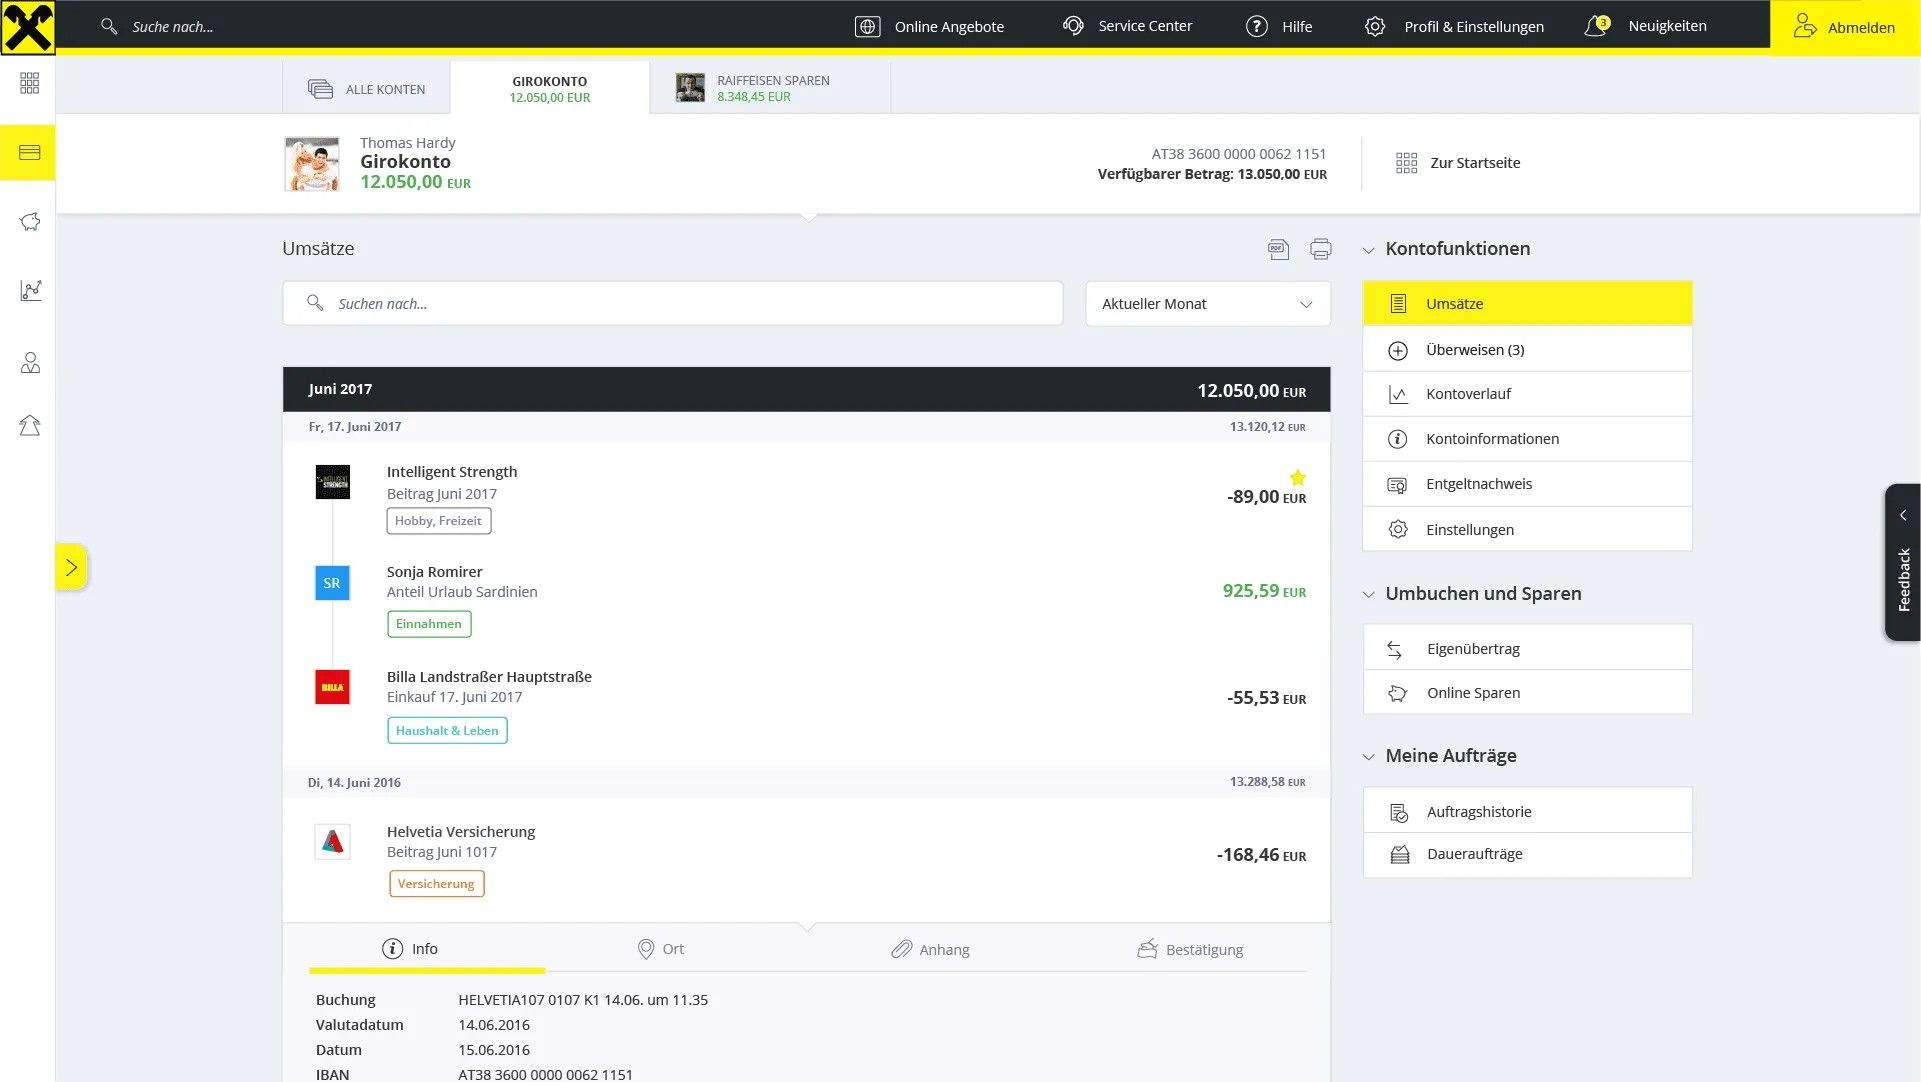Click the Abmelden logout button
Image resolution: width=1921 pixels, height=1082 pixels.
1844,27
